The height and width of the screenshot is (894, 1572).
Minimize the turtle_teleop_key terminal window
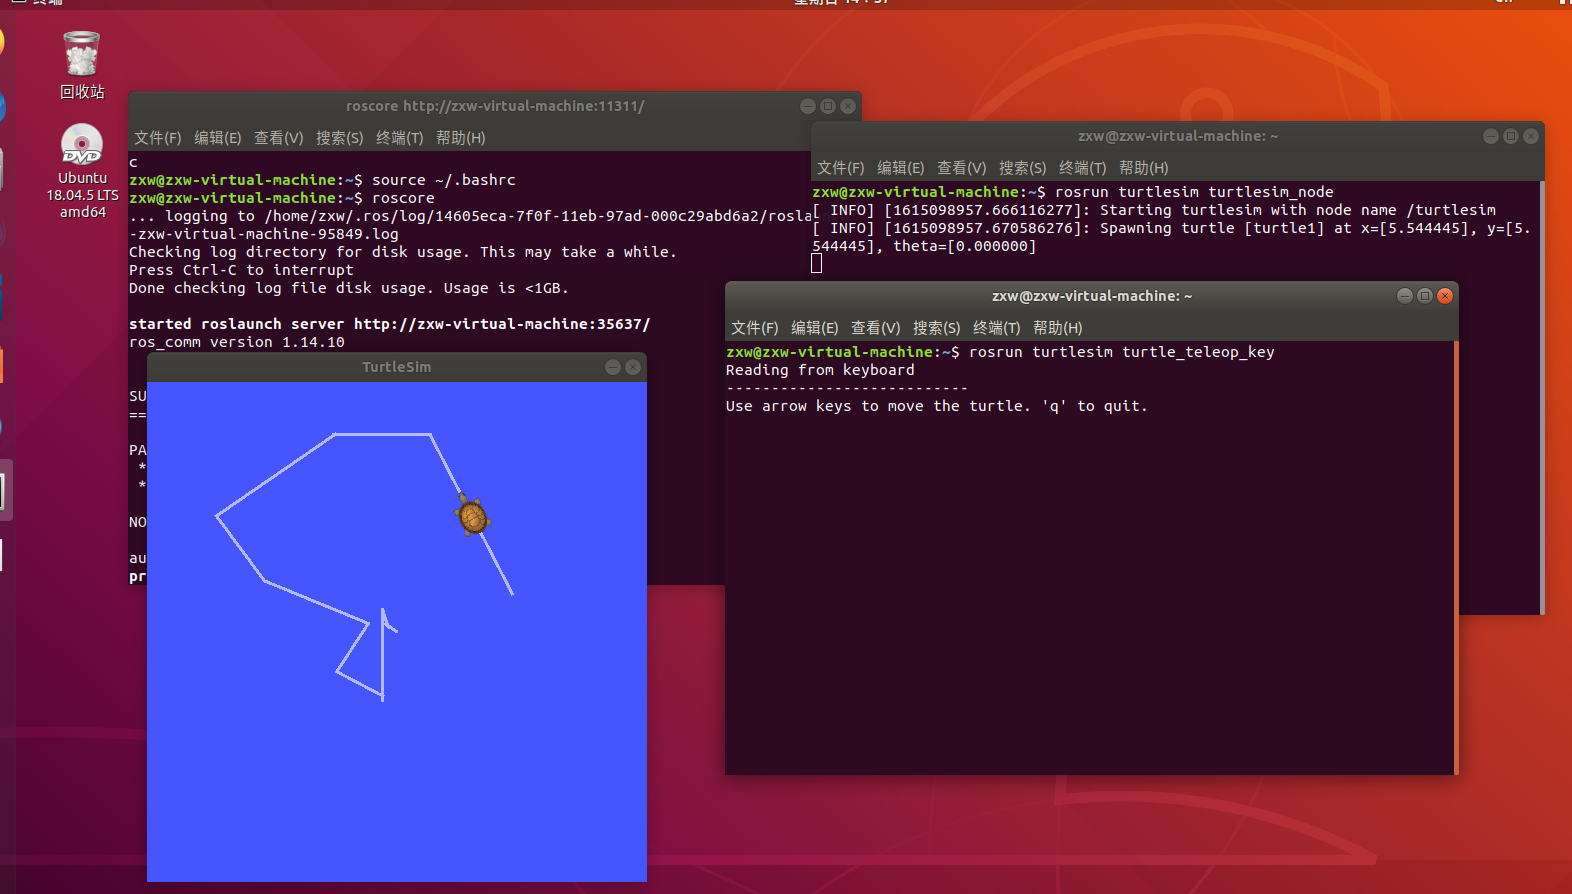coord(1405,296)
